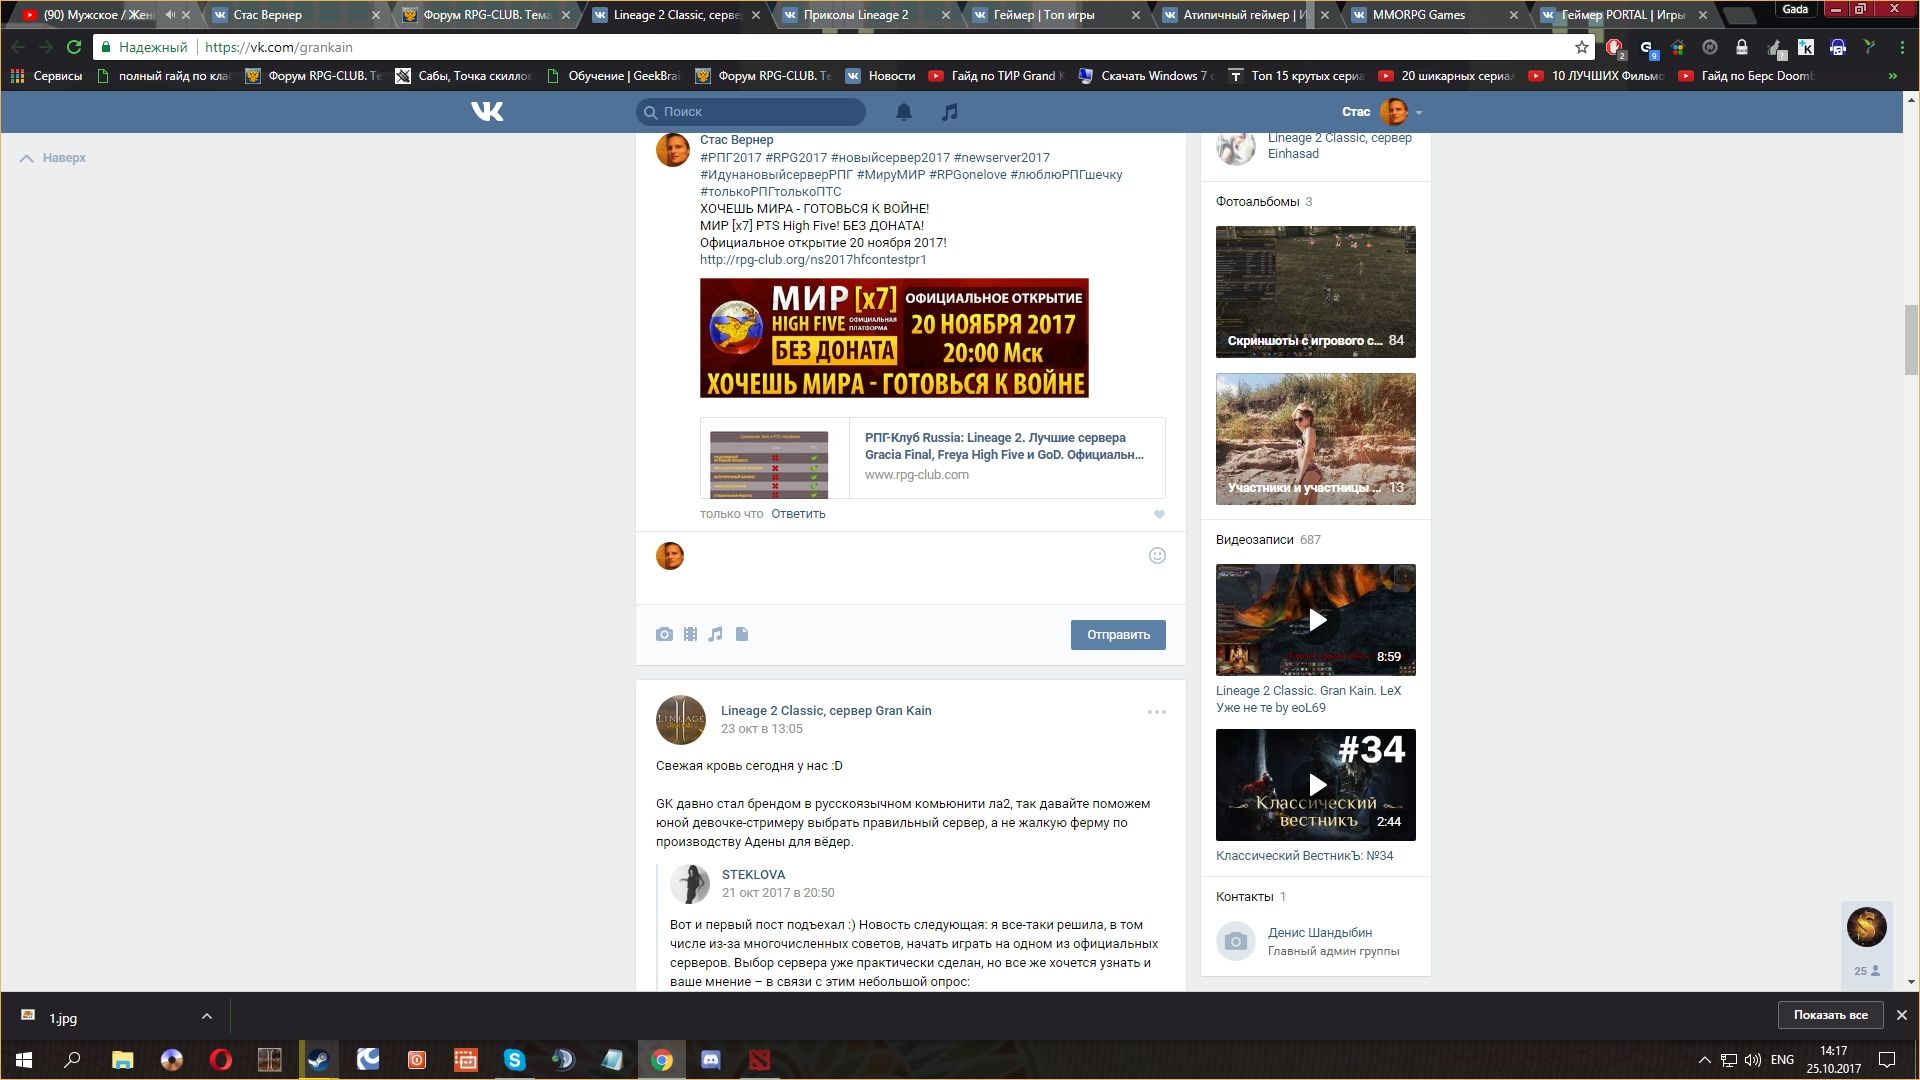Image resolution: width=1920 pixels, height=1080 pixels.
Task: Open the VK music note icon
Action: [x=950, y=112]
